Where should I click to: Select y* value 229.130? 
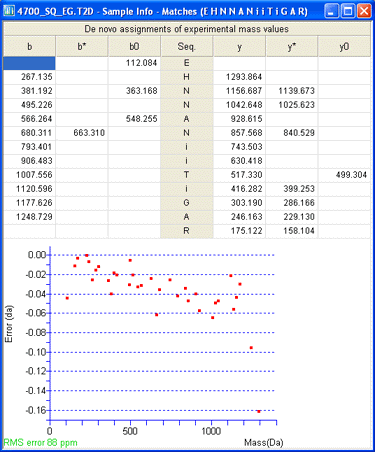click(x=299, y=217)
